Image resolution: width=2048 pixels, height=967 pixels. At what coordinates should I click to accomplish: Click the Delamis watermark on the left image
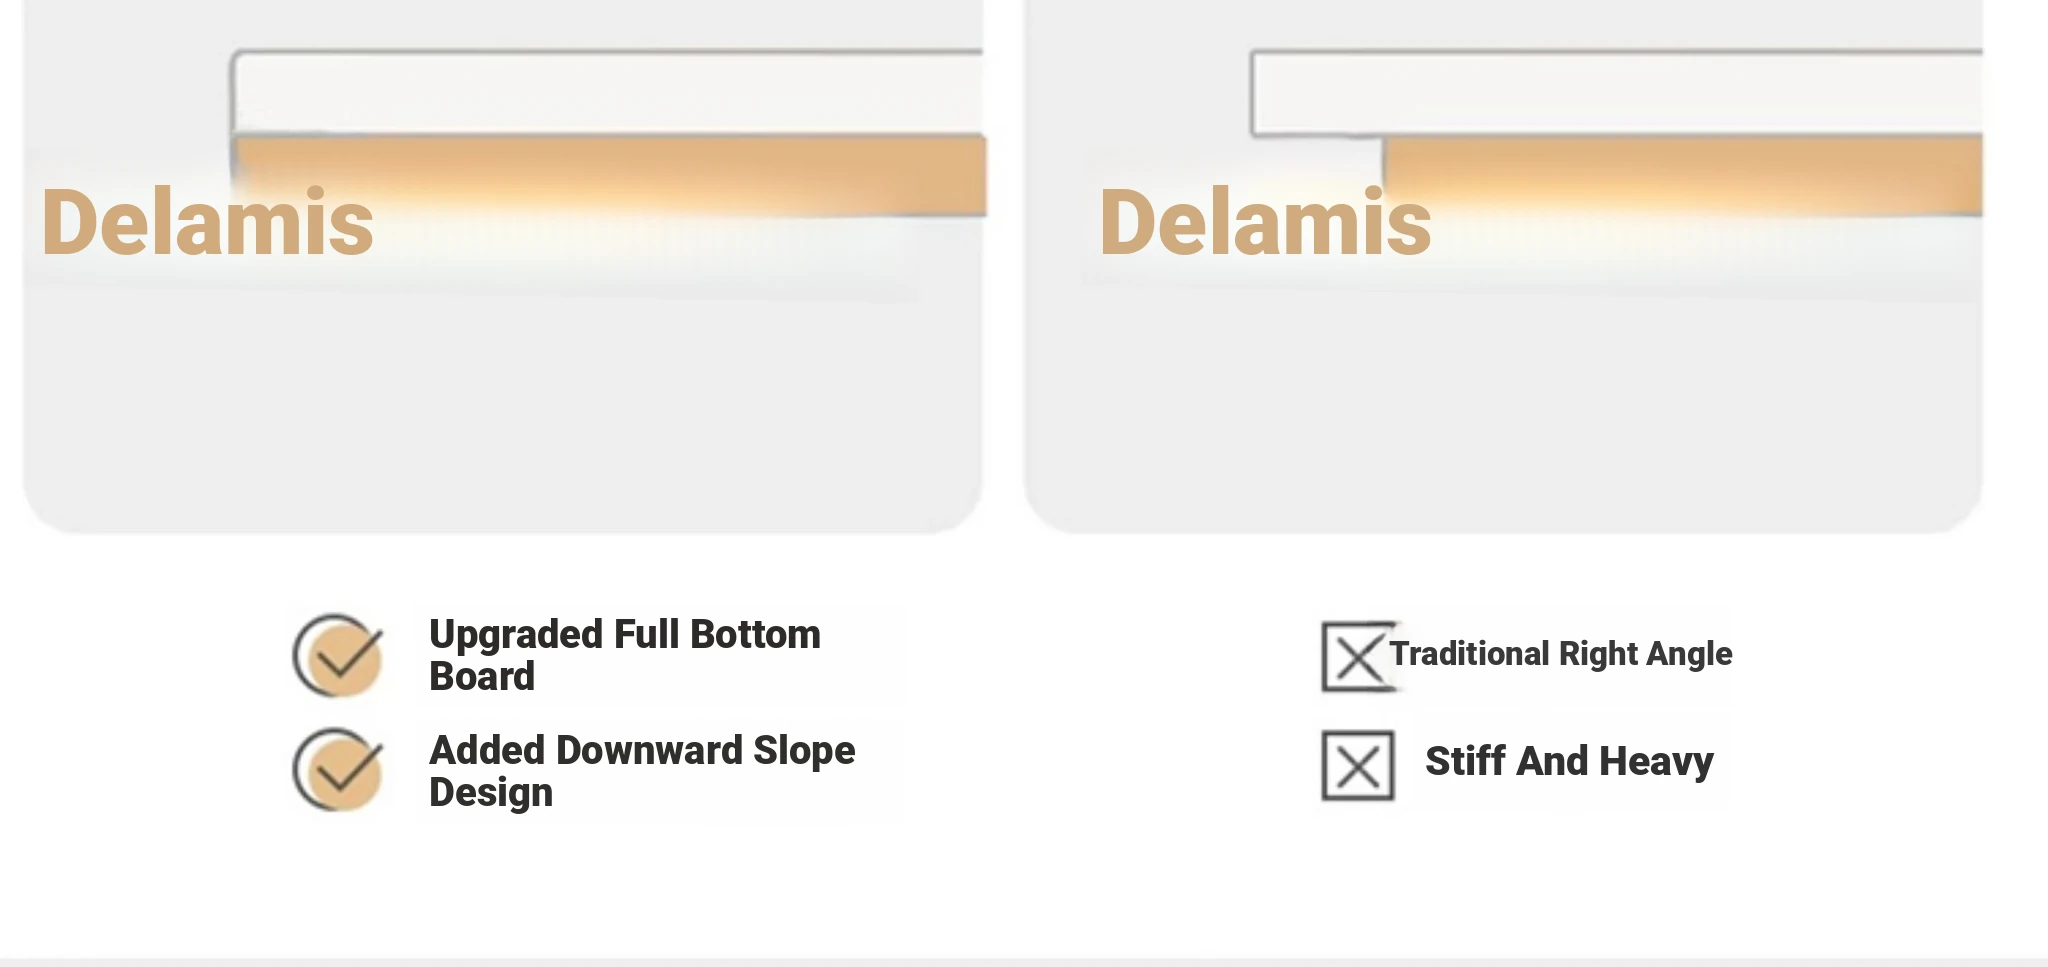(207, 223)
